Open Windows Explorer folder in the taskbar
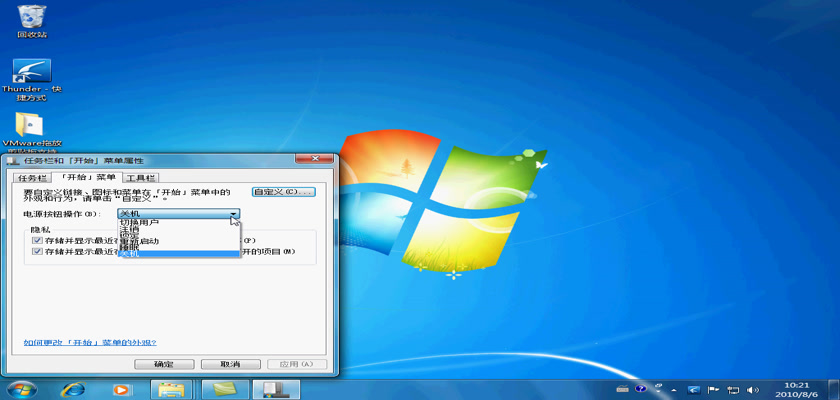Screen dimensions: 840x400 pyautogui.click(x=171, y=388)
